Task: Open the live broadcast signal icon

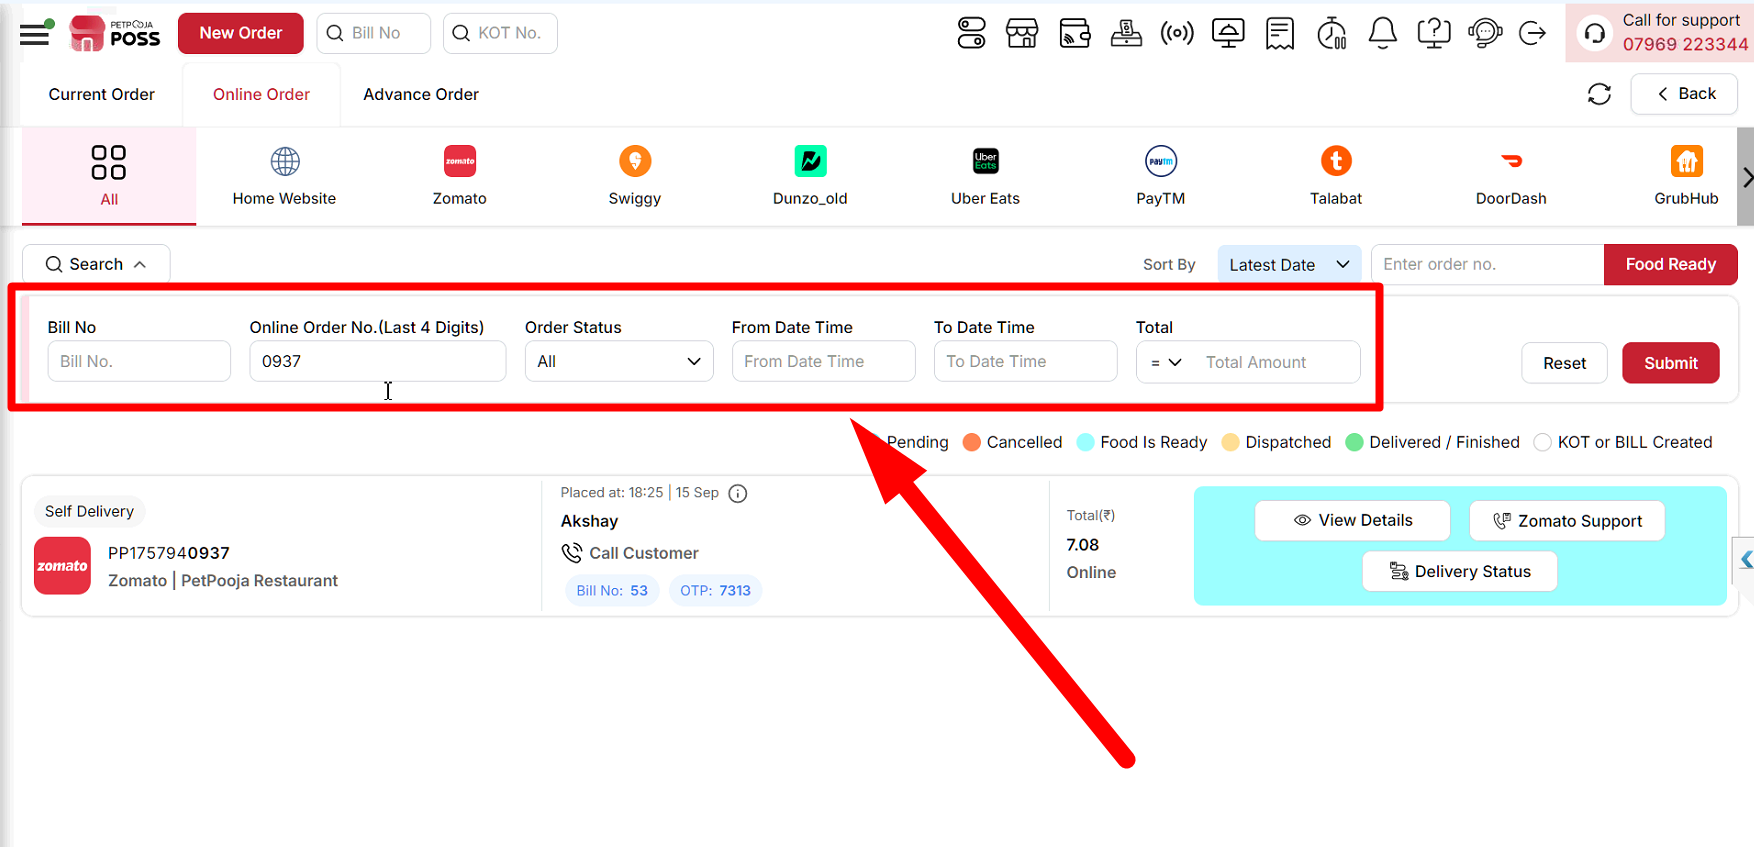Action: (1177, 33)
